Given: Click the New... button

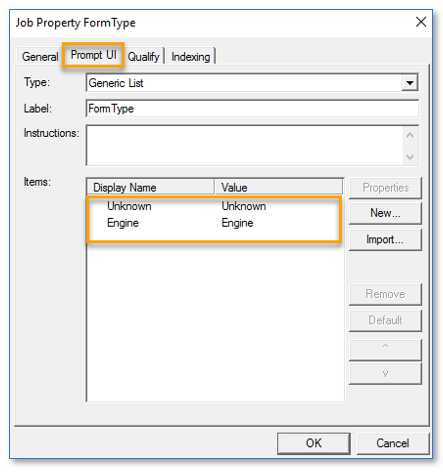Looking at the screenshot, I should [x=385, y=213].
